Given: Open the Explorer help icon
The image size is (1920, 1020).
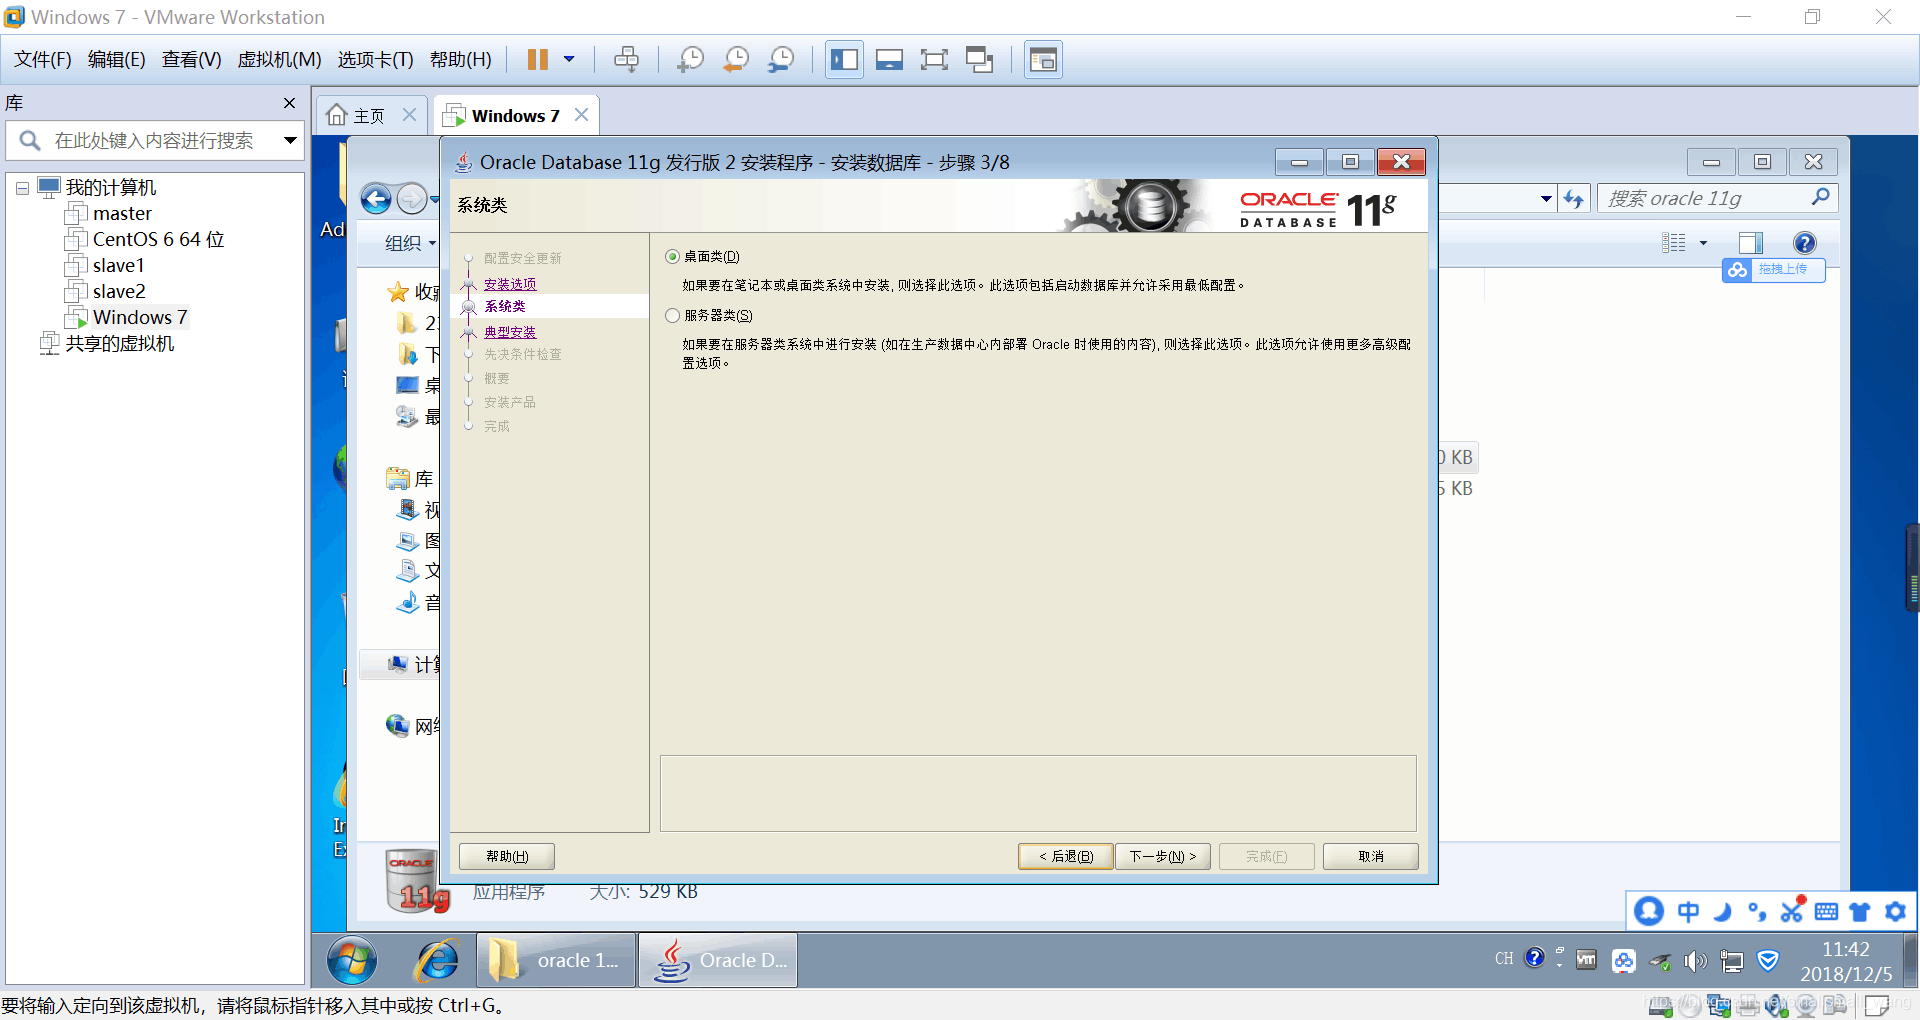Looking at the screenshot, I should [x=1804, y=243].
